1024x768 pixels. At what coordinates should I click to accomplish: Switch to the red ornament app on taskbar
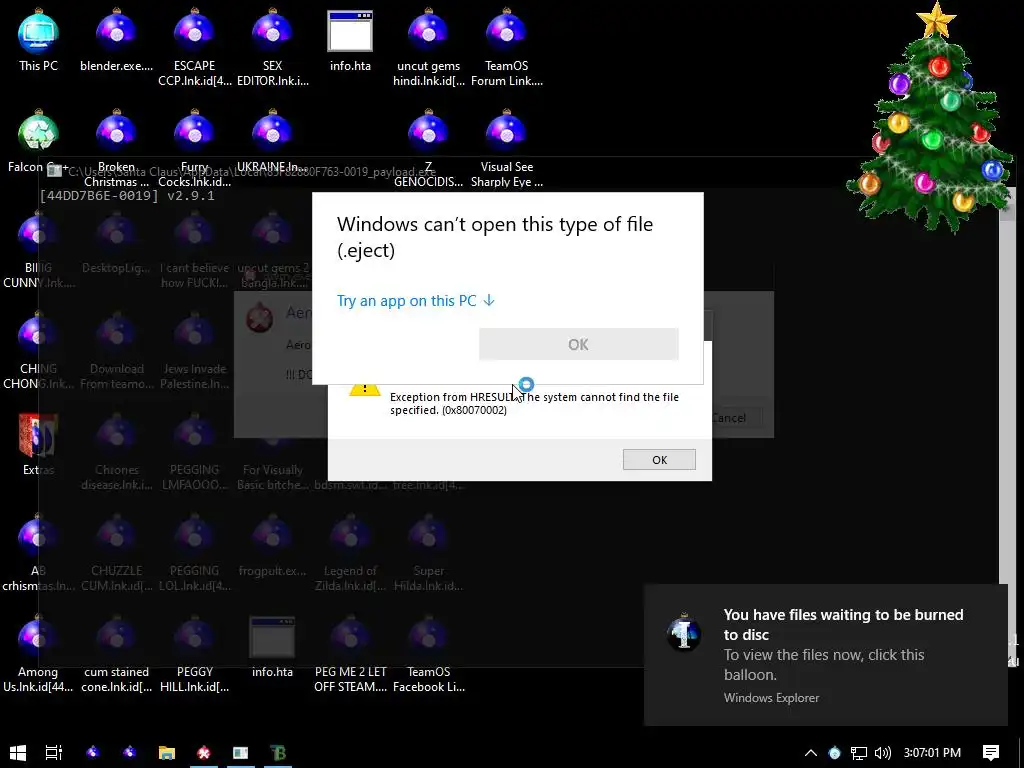click(204, 752)
